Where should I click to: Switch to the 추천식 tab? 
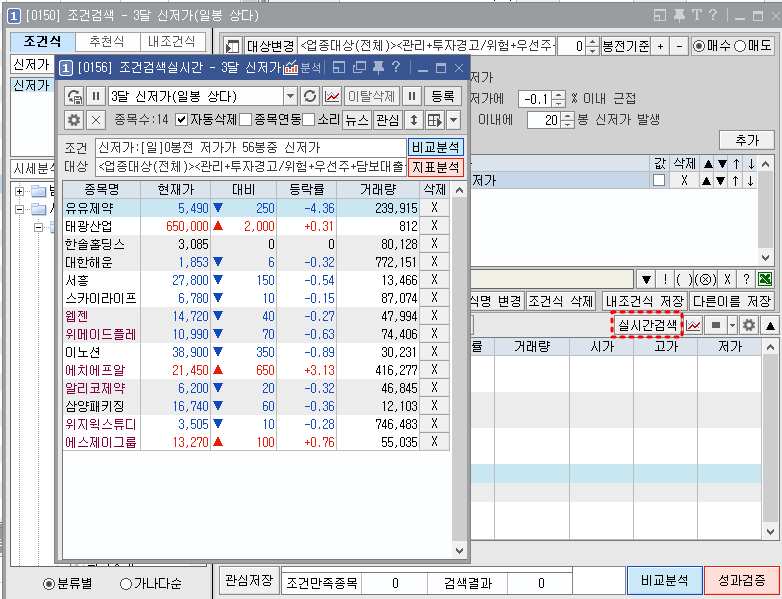(x=107, y=41)
